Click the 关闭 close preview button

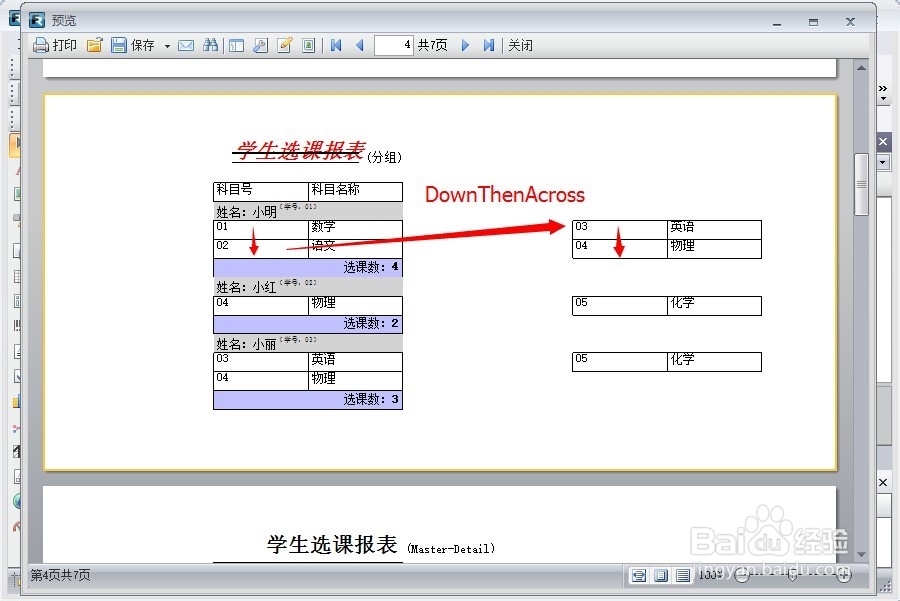point(520,45)
